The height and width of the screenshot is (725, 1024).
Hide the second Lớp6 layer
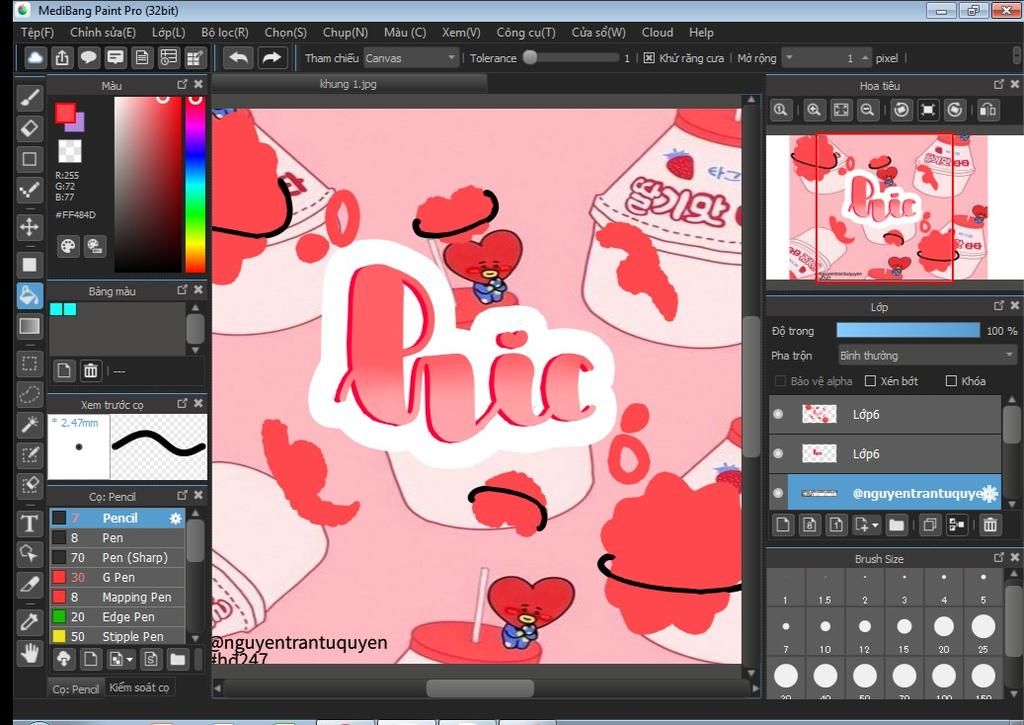coord(778,453)
